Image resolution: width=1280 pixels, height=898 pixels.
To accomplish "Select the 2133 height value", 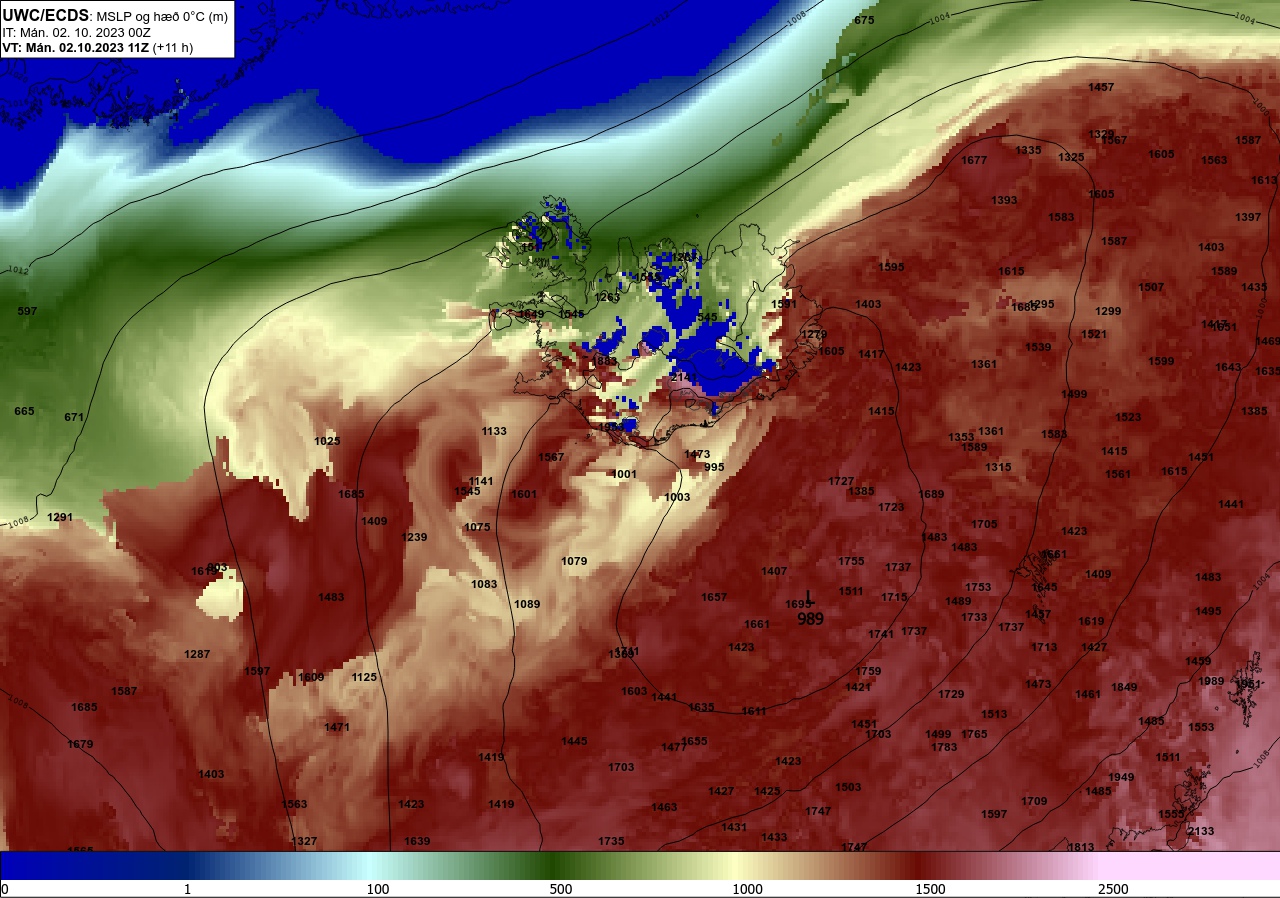I will coord(1201,831).
